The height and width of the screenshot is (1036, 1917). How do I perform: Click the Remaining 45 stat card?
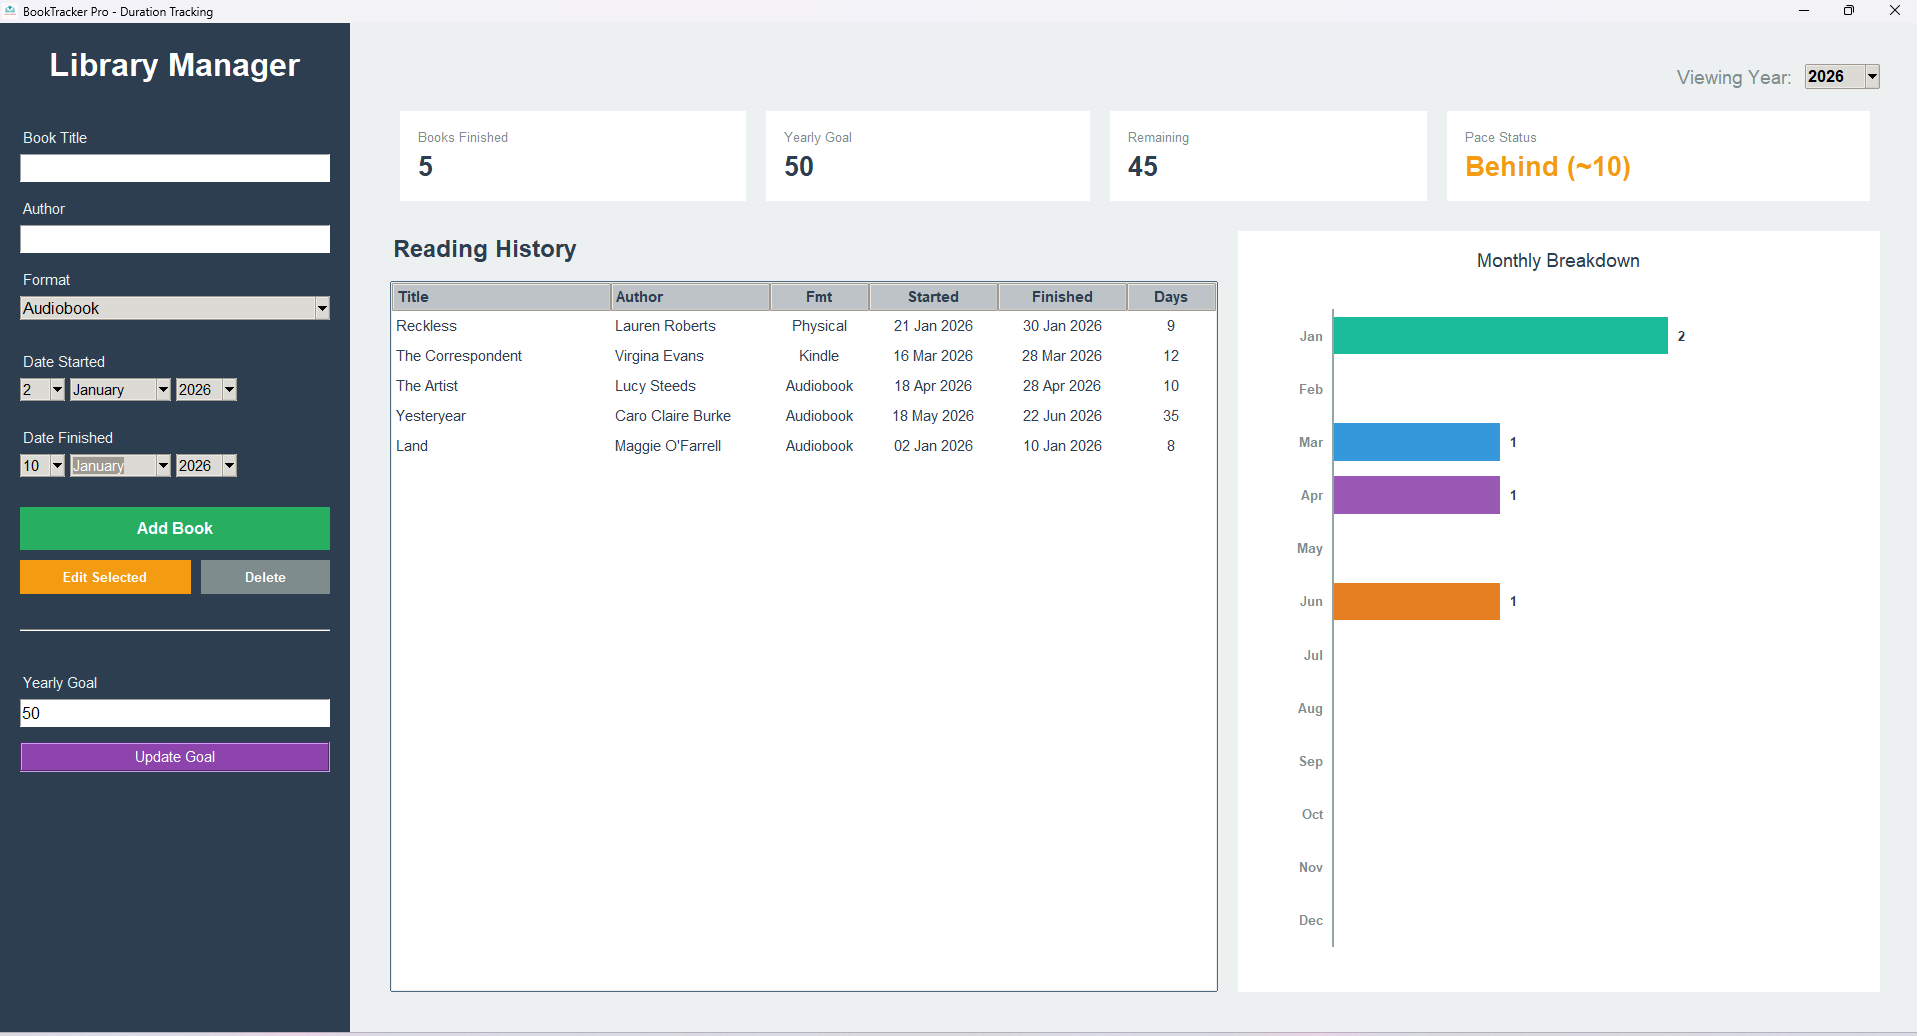click(1268, 156)
